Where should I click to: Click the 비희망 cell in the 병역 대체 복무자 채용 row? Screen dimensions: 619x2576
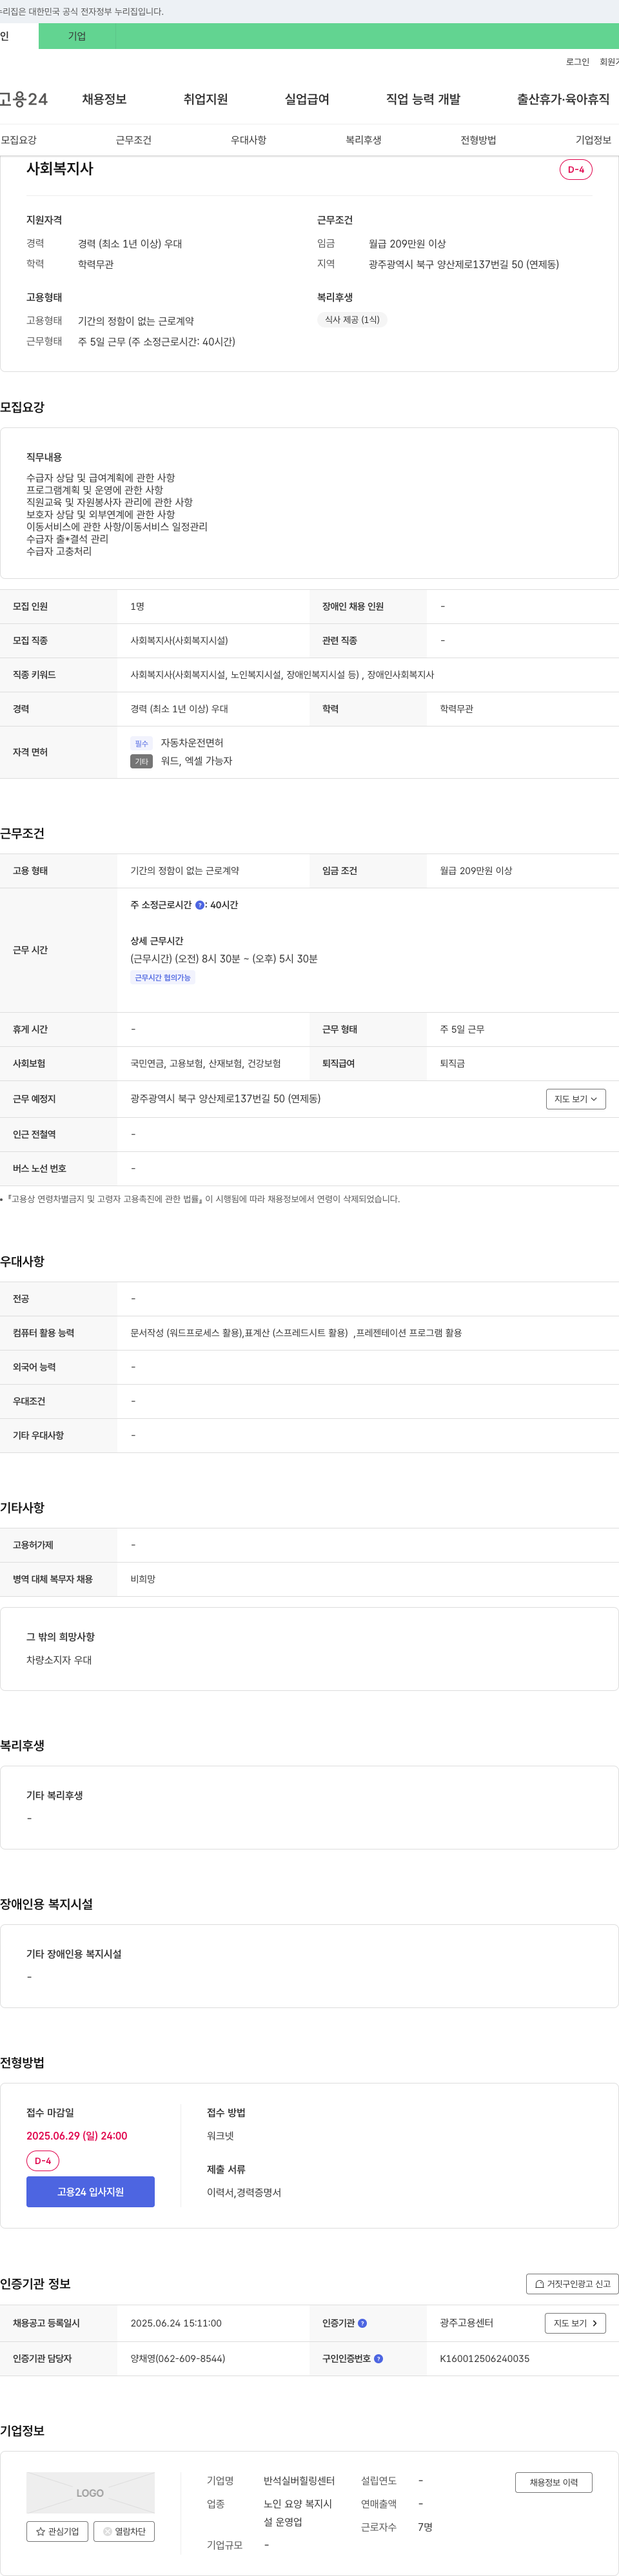pos(143,1579)
